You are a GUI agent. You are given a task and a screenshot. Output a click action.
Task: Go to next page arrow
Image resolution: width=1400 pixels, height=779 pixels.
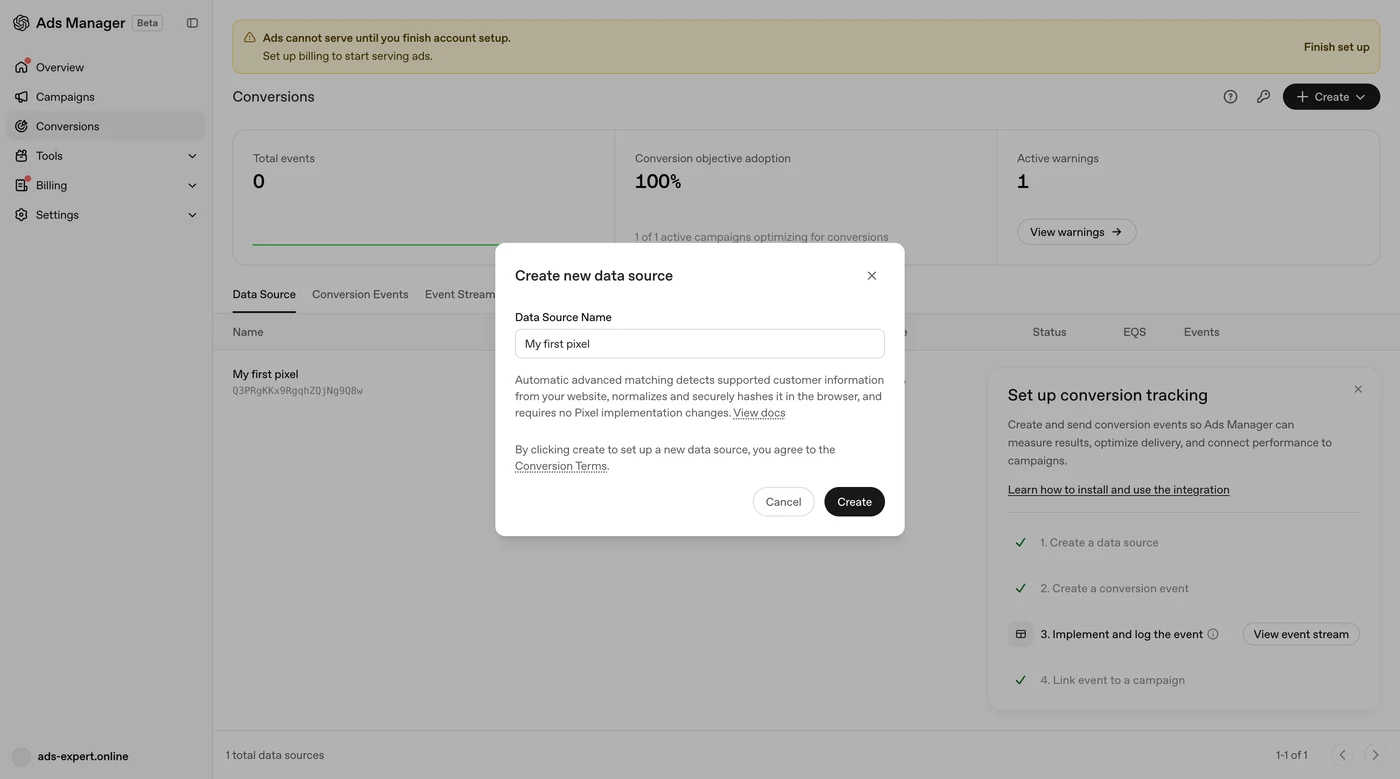coord(1375,755)
